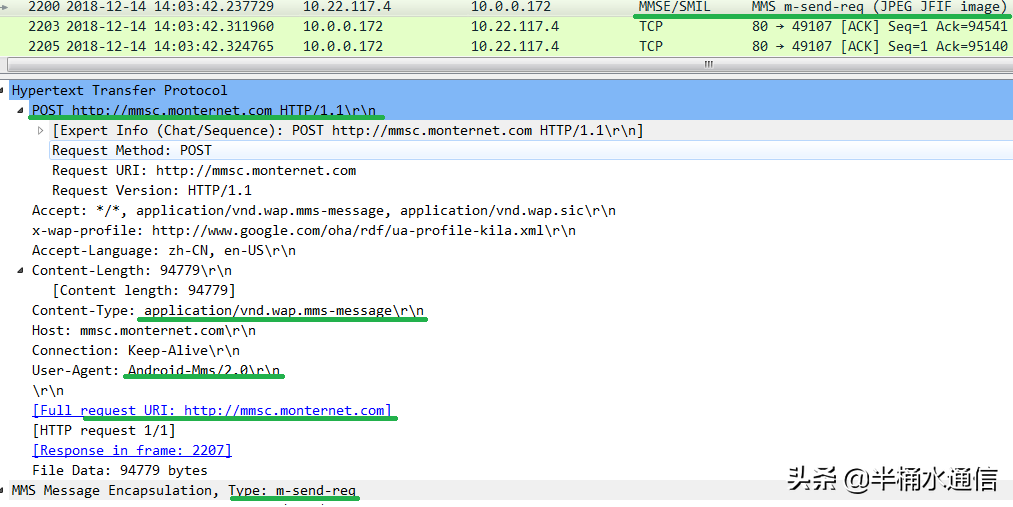Image resolution: width=1013 pixels, height=507 pixels.
Task: Select the Content-Type header row
Action: coord(228,311)
